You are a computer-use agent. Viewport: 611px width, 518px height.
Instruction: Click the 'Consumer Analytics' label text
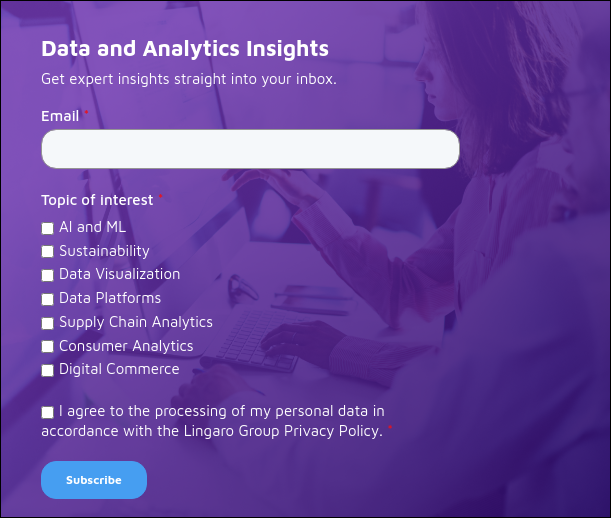click(126, 346)
